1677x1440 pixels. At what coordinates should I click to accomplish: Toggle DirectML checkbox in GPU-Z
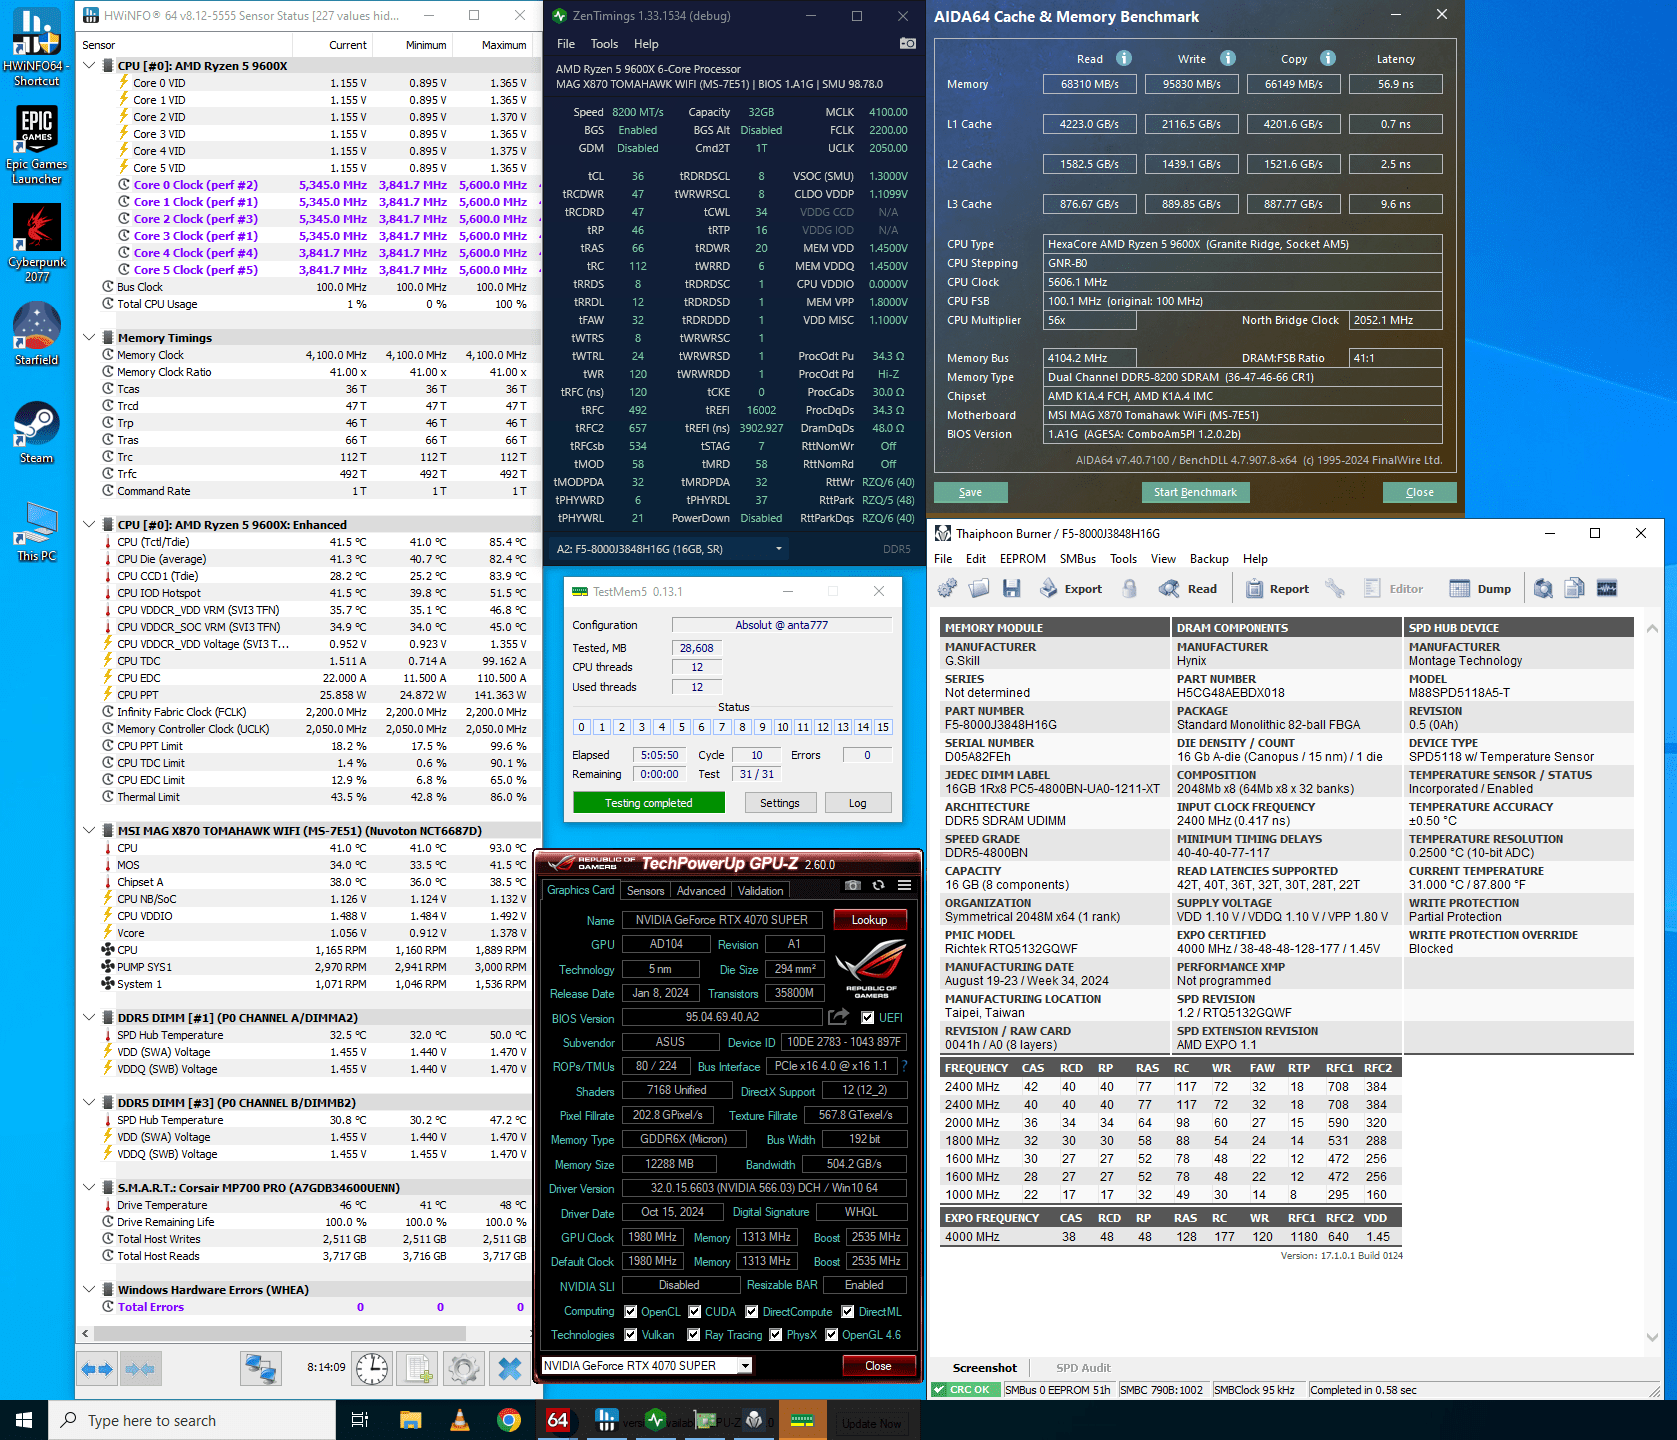pyautogui.click(x=848, y=1312)
